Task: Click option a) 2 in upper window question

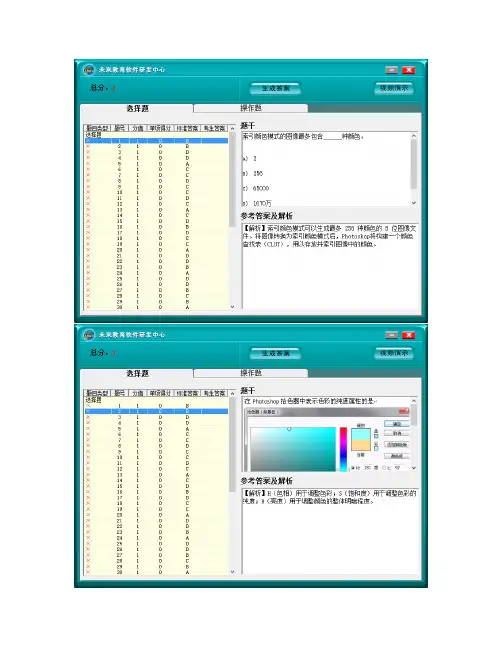Action: [x=250, y=159]
